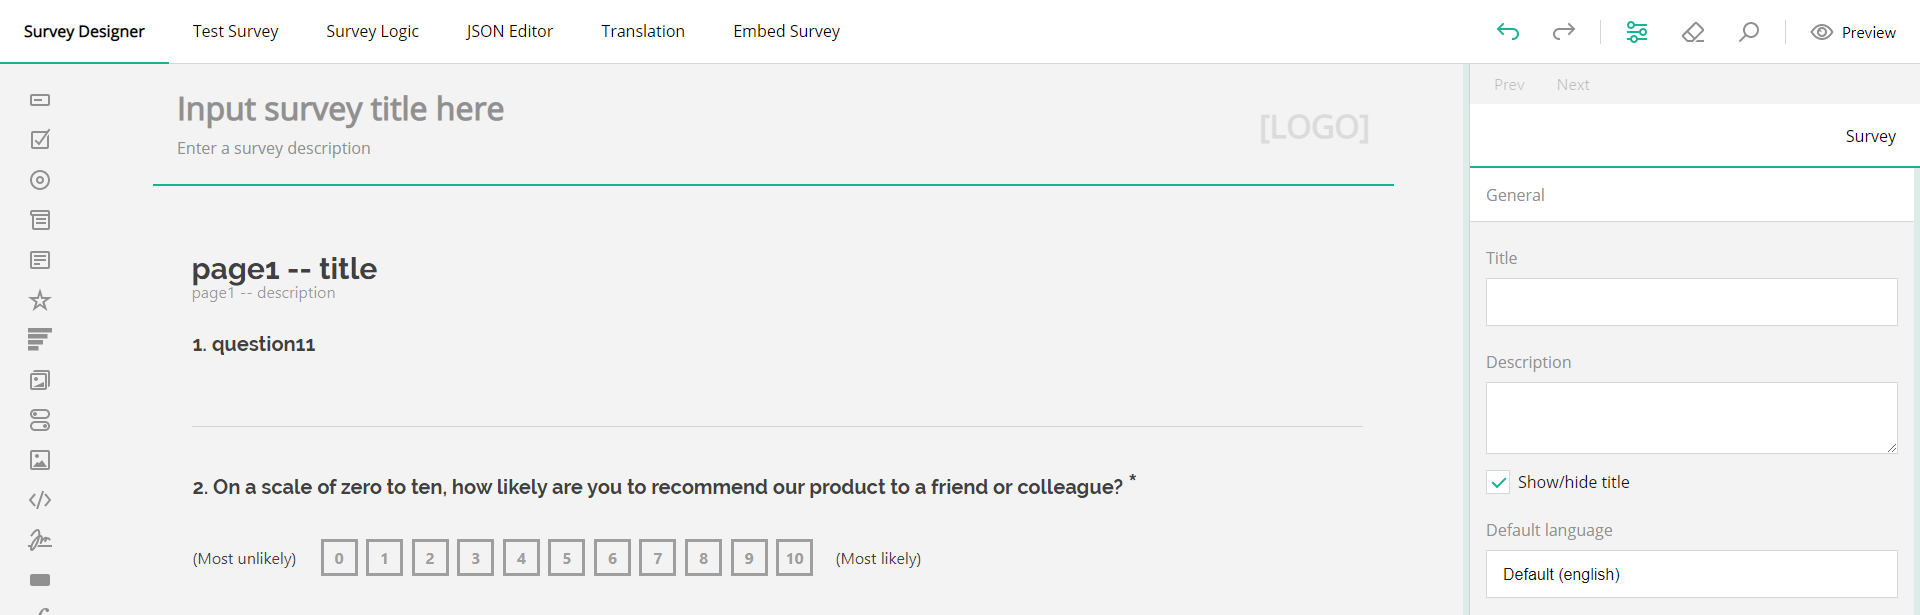Image resolution: width=1920 pixels, height=615 pixels.
Task: Add a Checkbox question from the toolbox
Action: (40, 140)
